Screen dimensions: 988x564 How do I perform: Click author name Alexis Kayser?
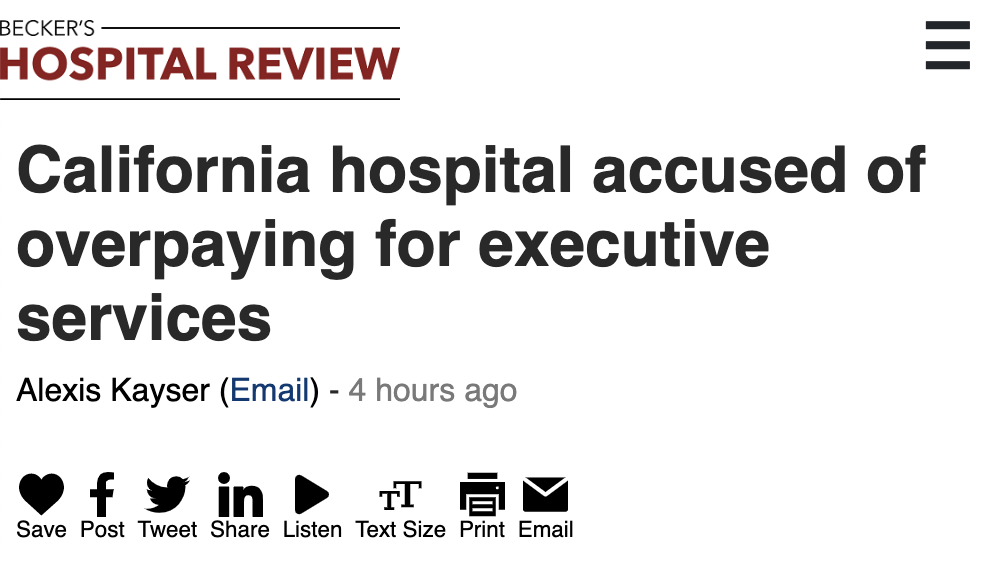coord(112,390)
